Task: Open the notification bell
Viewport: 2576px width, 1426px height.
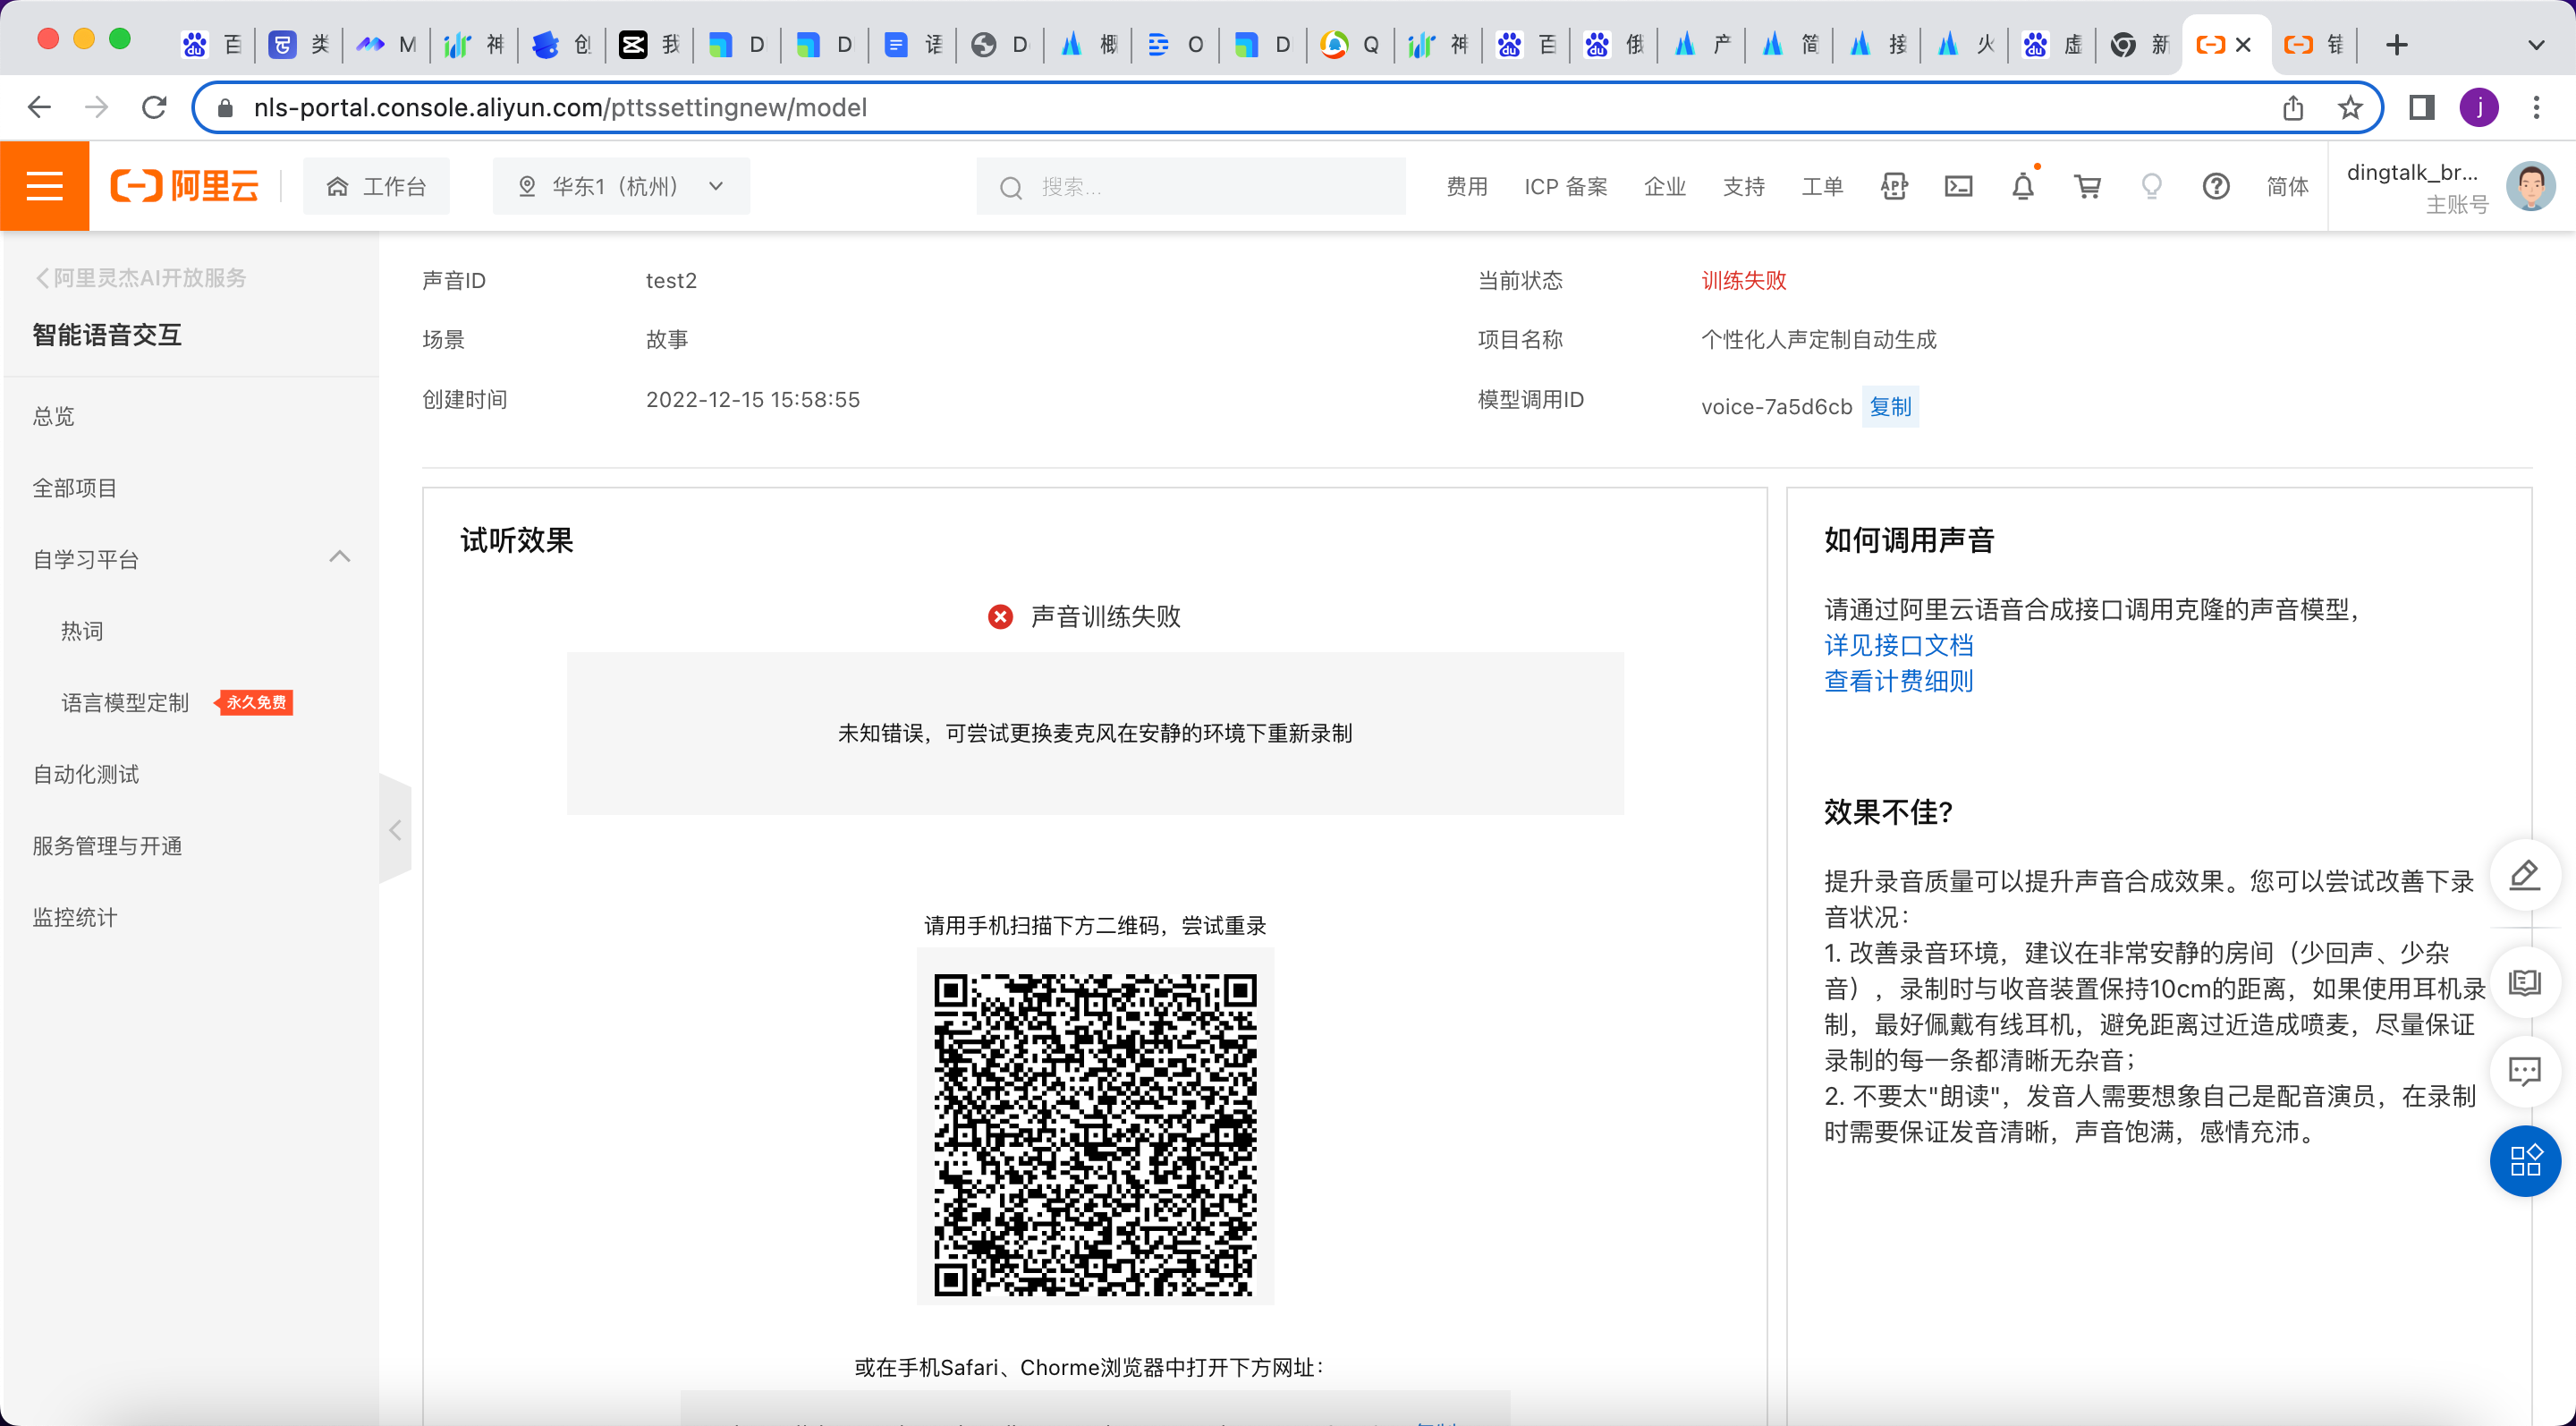Action: tap(2023, 186)
